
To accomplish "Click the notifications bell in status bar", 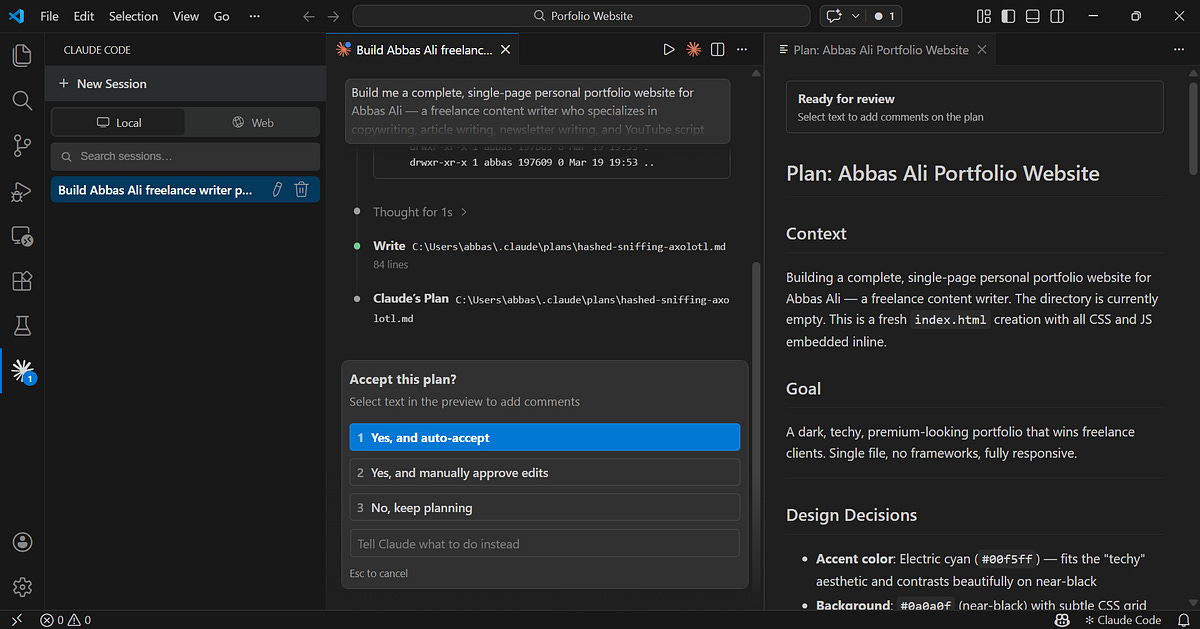I will point(1184,620).
